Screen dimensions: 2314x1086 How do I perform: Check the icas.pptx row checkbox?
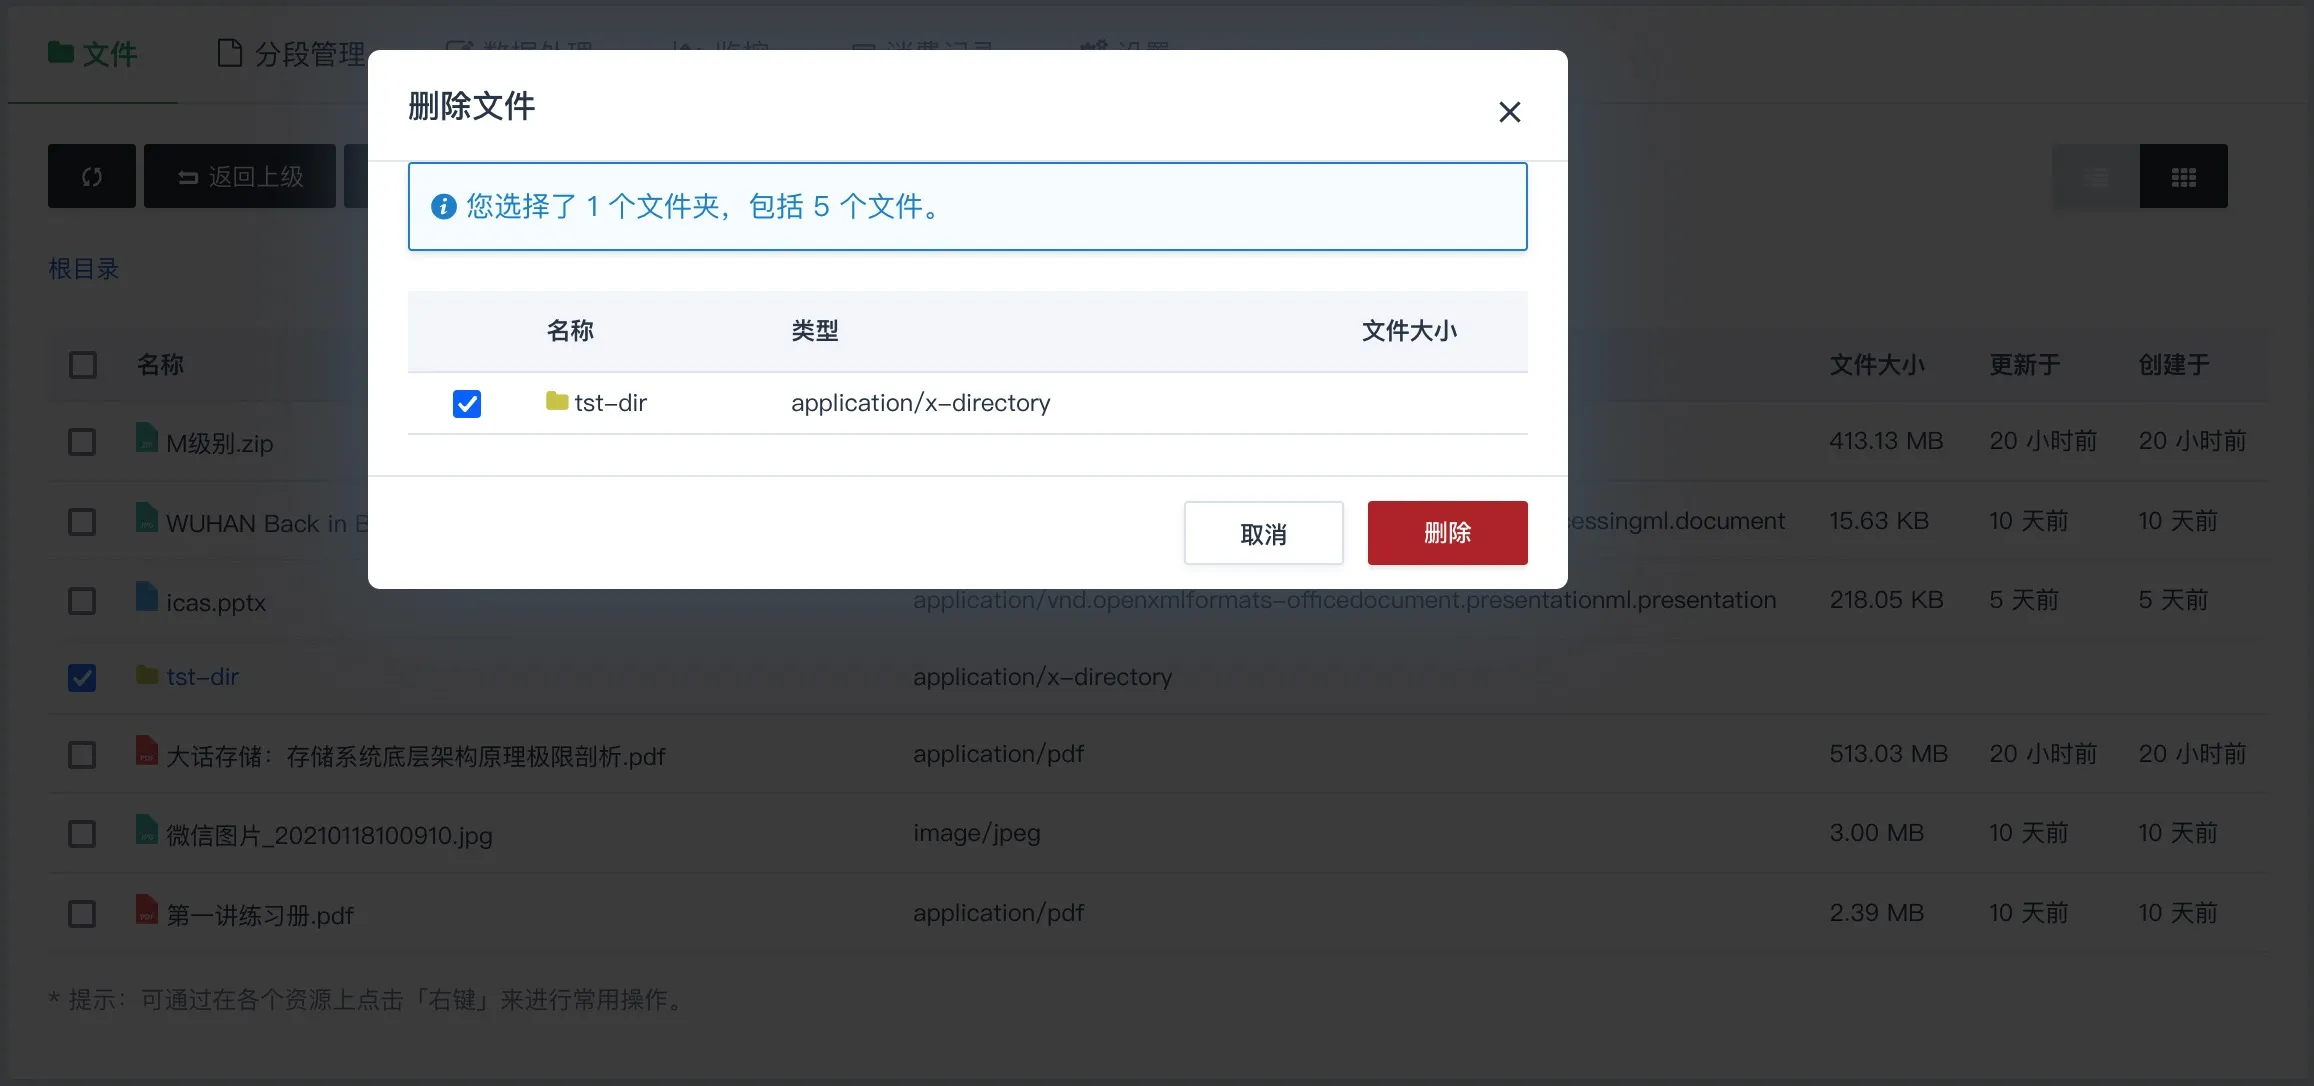82,601
